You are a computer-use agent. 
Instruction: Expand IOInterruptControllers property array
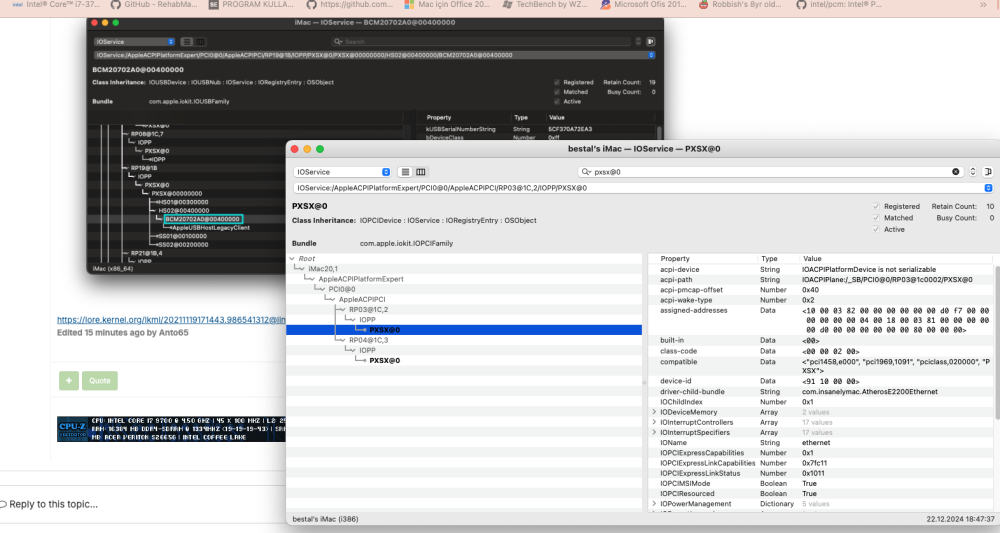point(654,423)
